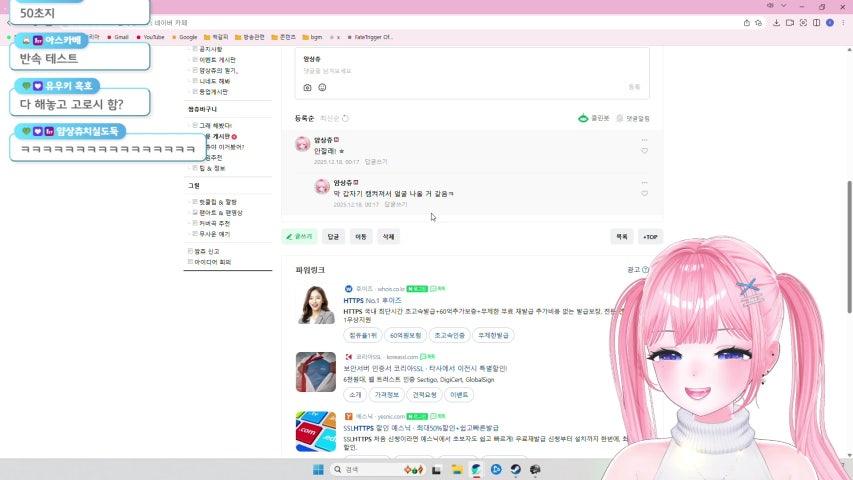This screenshot has width=853, height=480.
Task: Click the '글쓰기' write post button
Action: (299, 237)
